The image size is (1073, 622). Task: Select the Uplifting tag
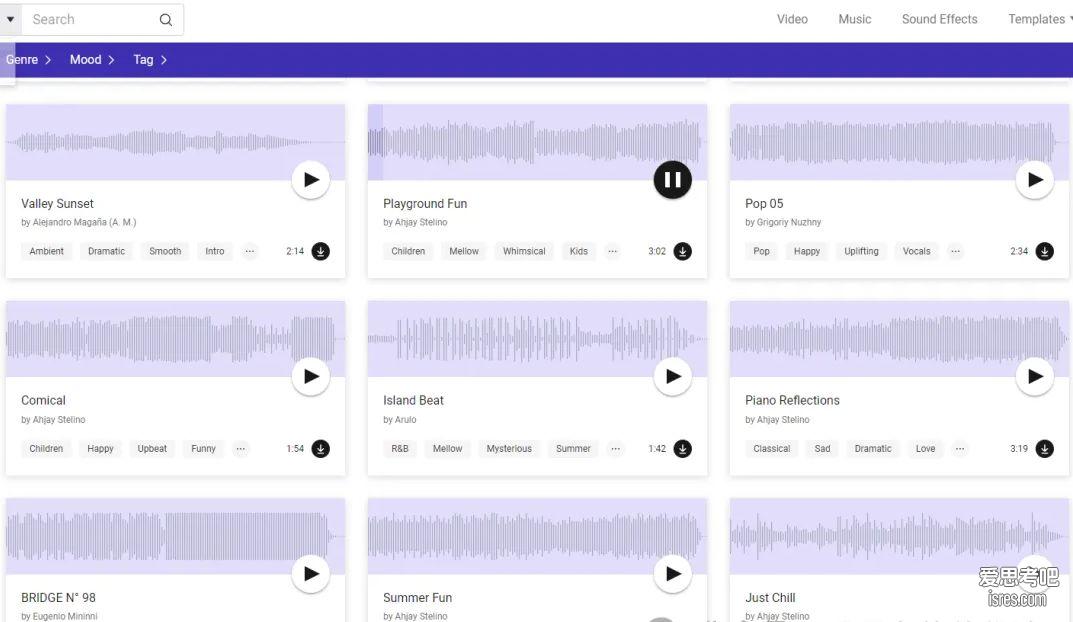pyautogui.click(x=862, y=251)
